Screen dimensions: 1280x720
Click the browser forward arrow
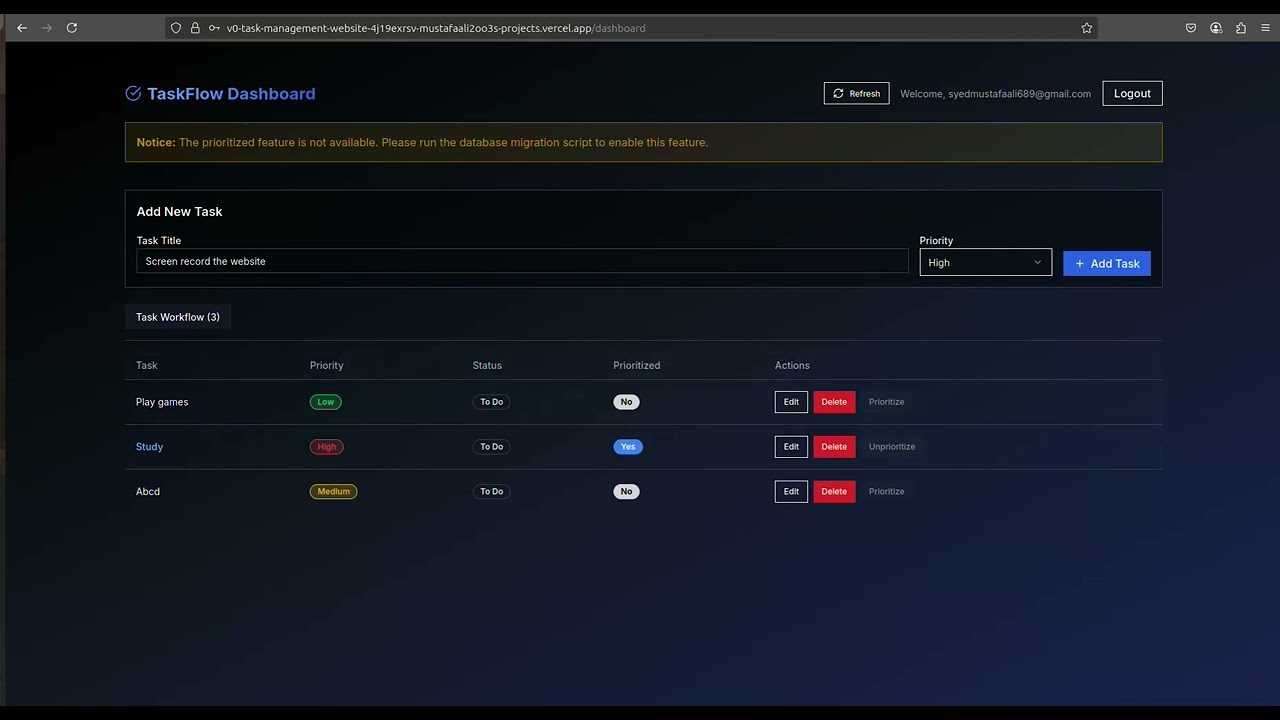[47, 28]
